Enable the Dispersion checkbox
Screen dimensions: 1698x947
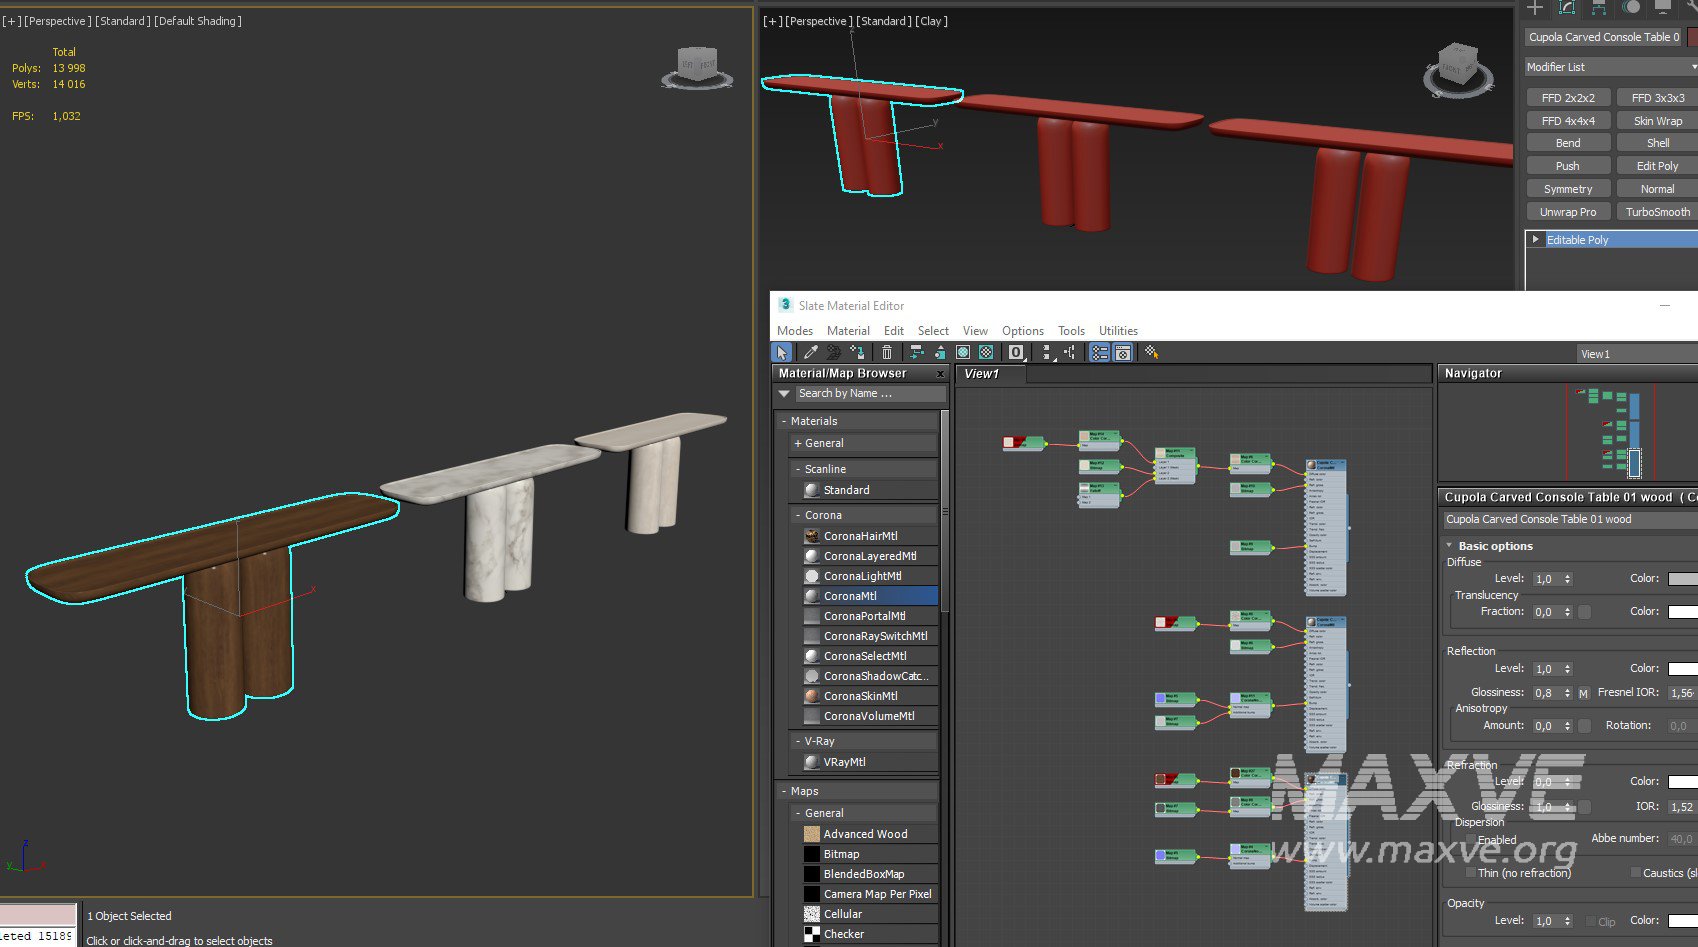coord(1470,840)
